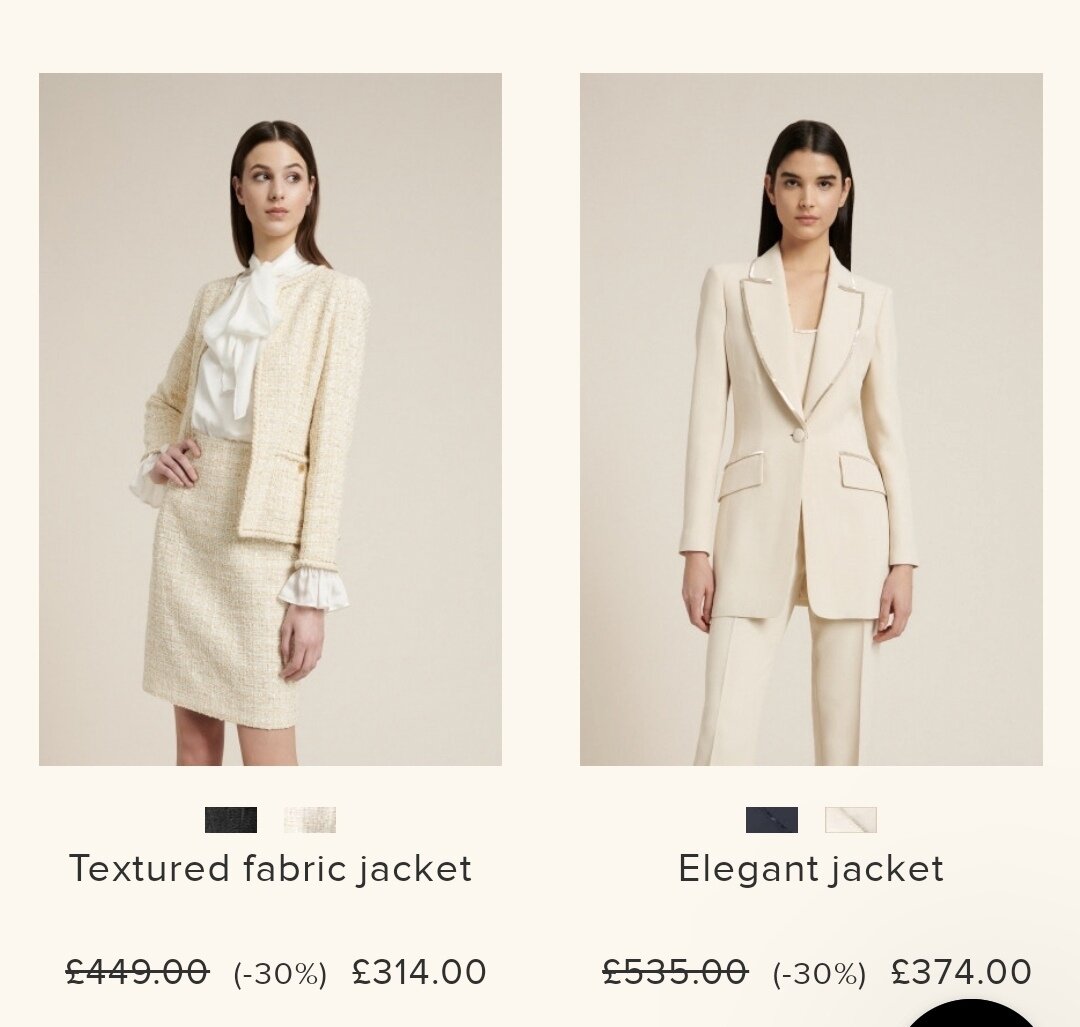Click the crossed-out £449.00 price
Viewport: 1080px width, 1027px height.
point(138,972)
